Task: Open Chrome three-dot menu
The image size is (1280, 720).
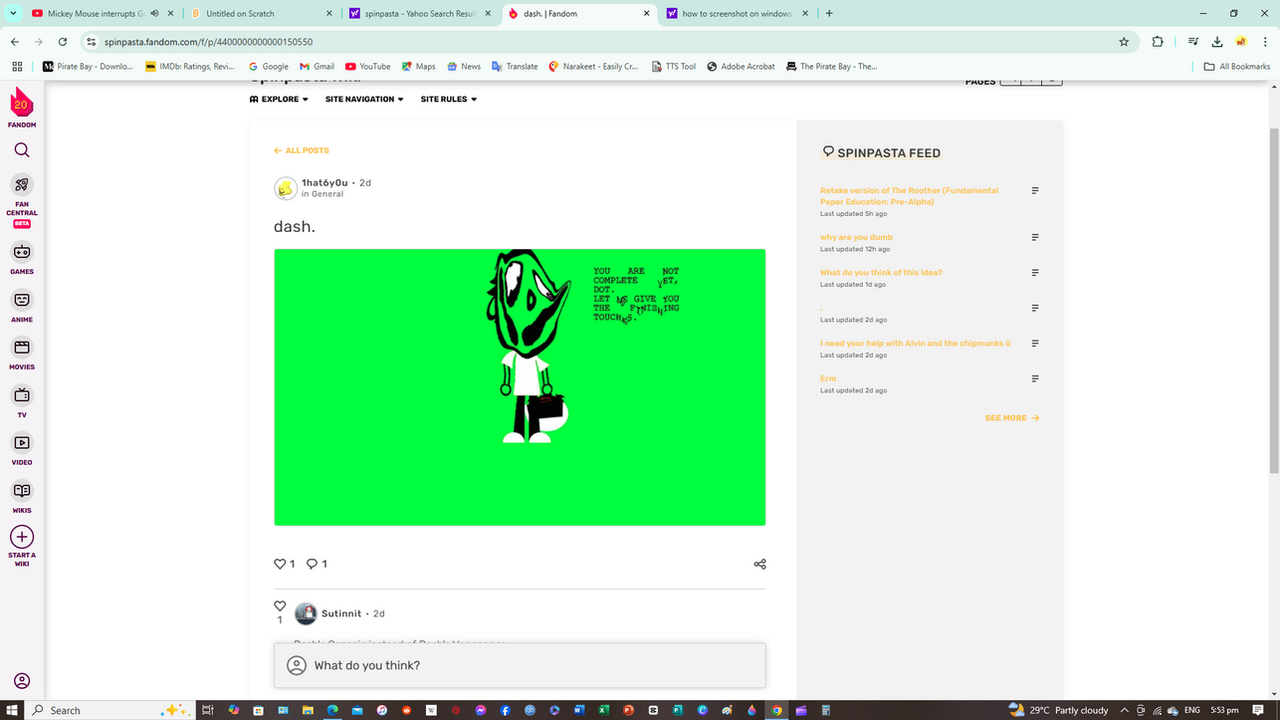Action: 1264,42
